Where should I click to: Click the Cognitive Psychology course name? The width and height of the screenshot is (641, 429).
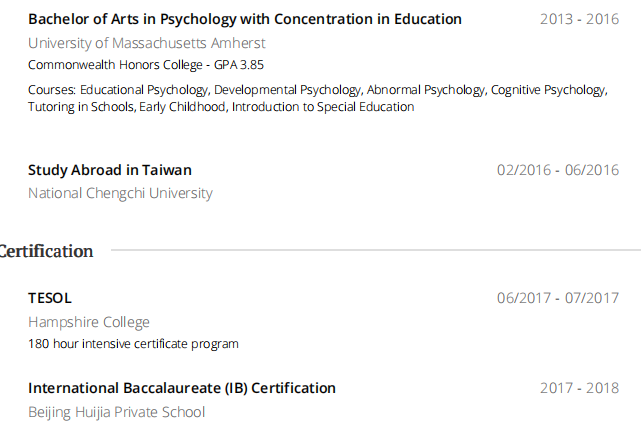(x=548, y=90)
